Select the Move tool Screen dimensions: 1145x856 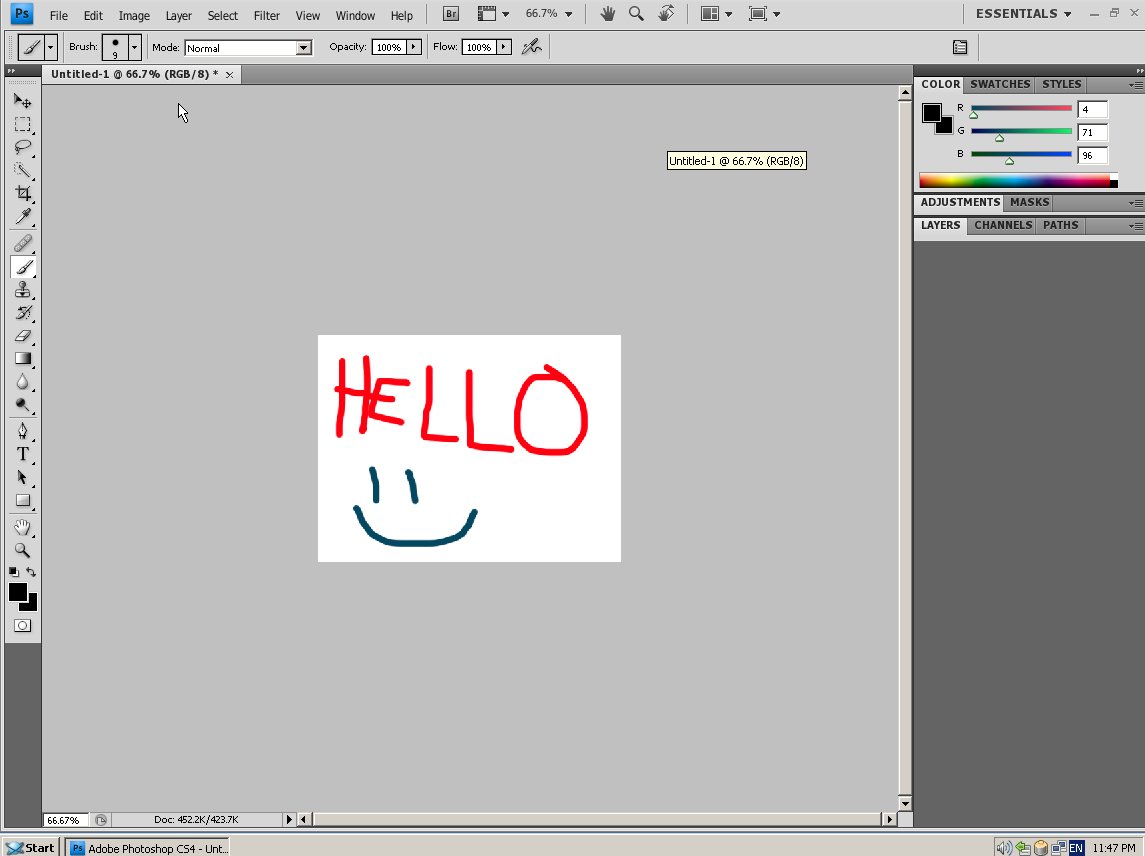(x=23, y=101)
